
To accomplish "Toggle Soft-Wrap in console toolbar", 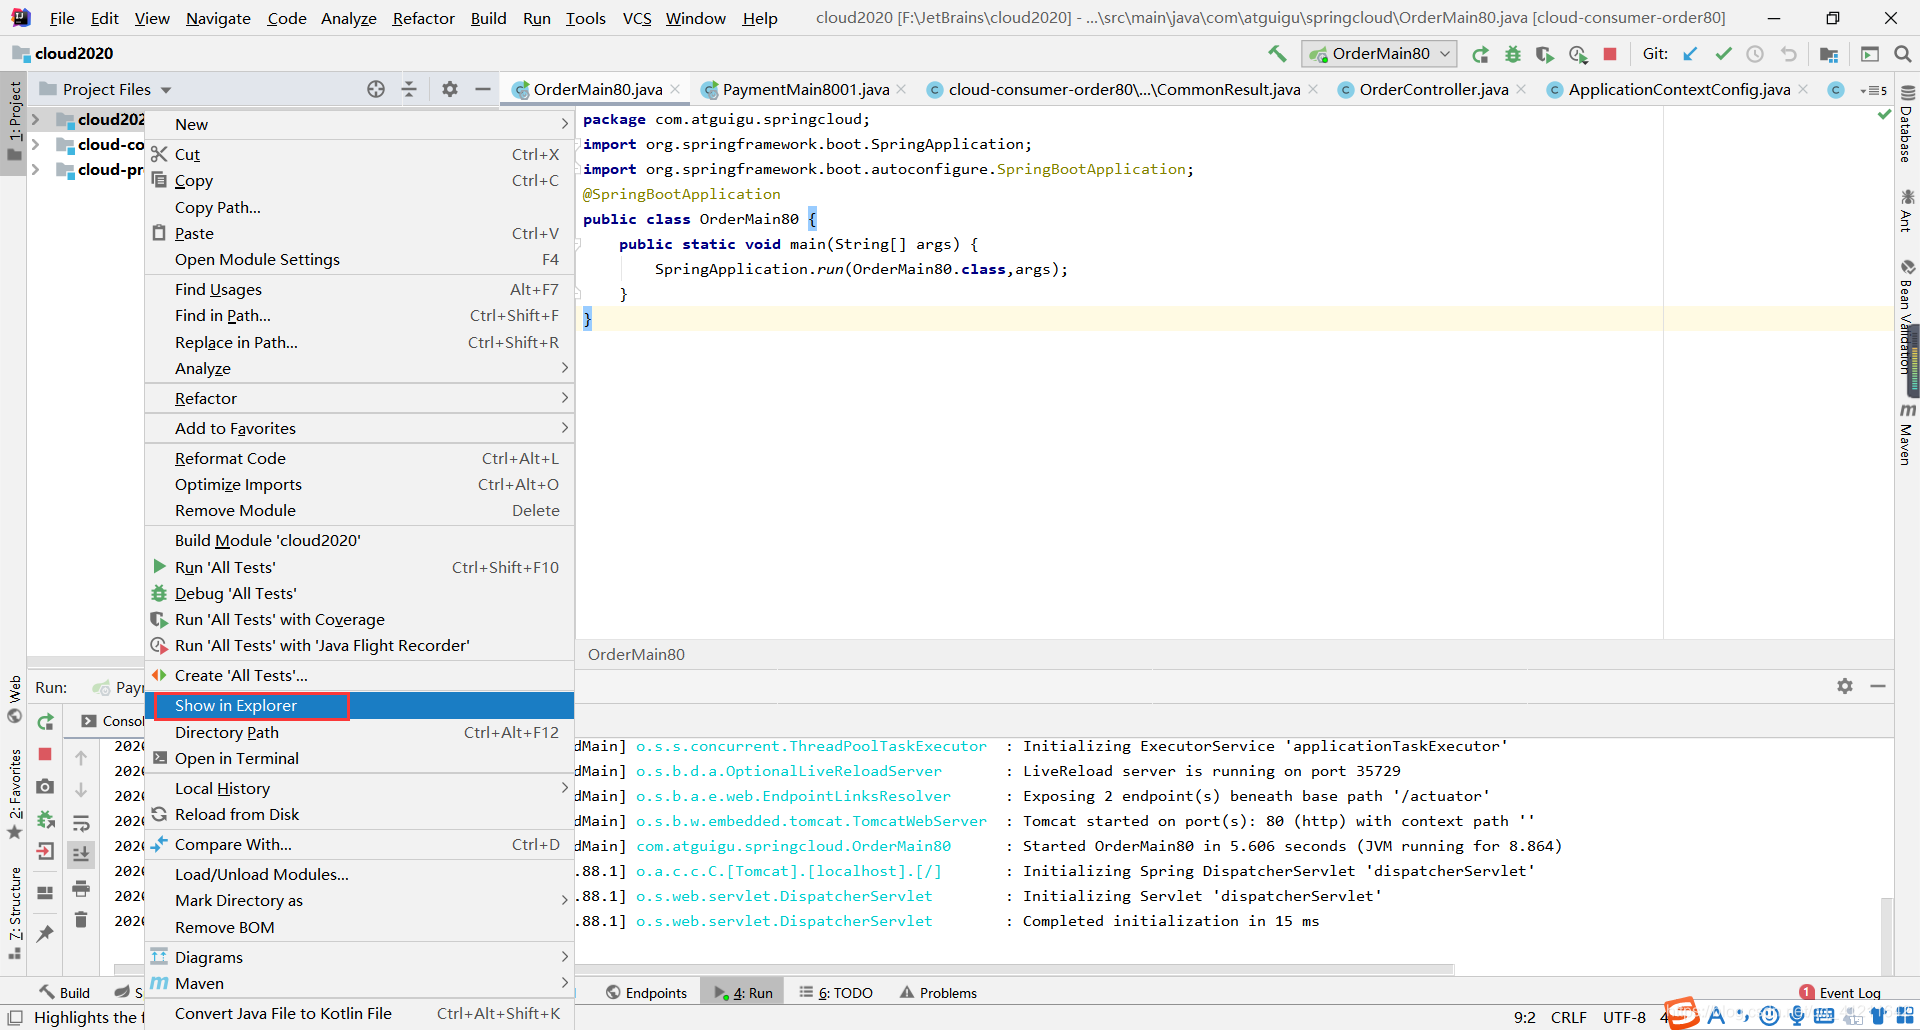I will pos(81,823).
